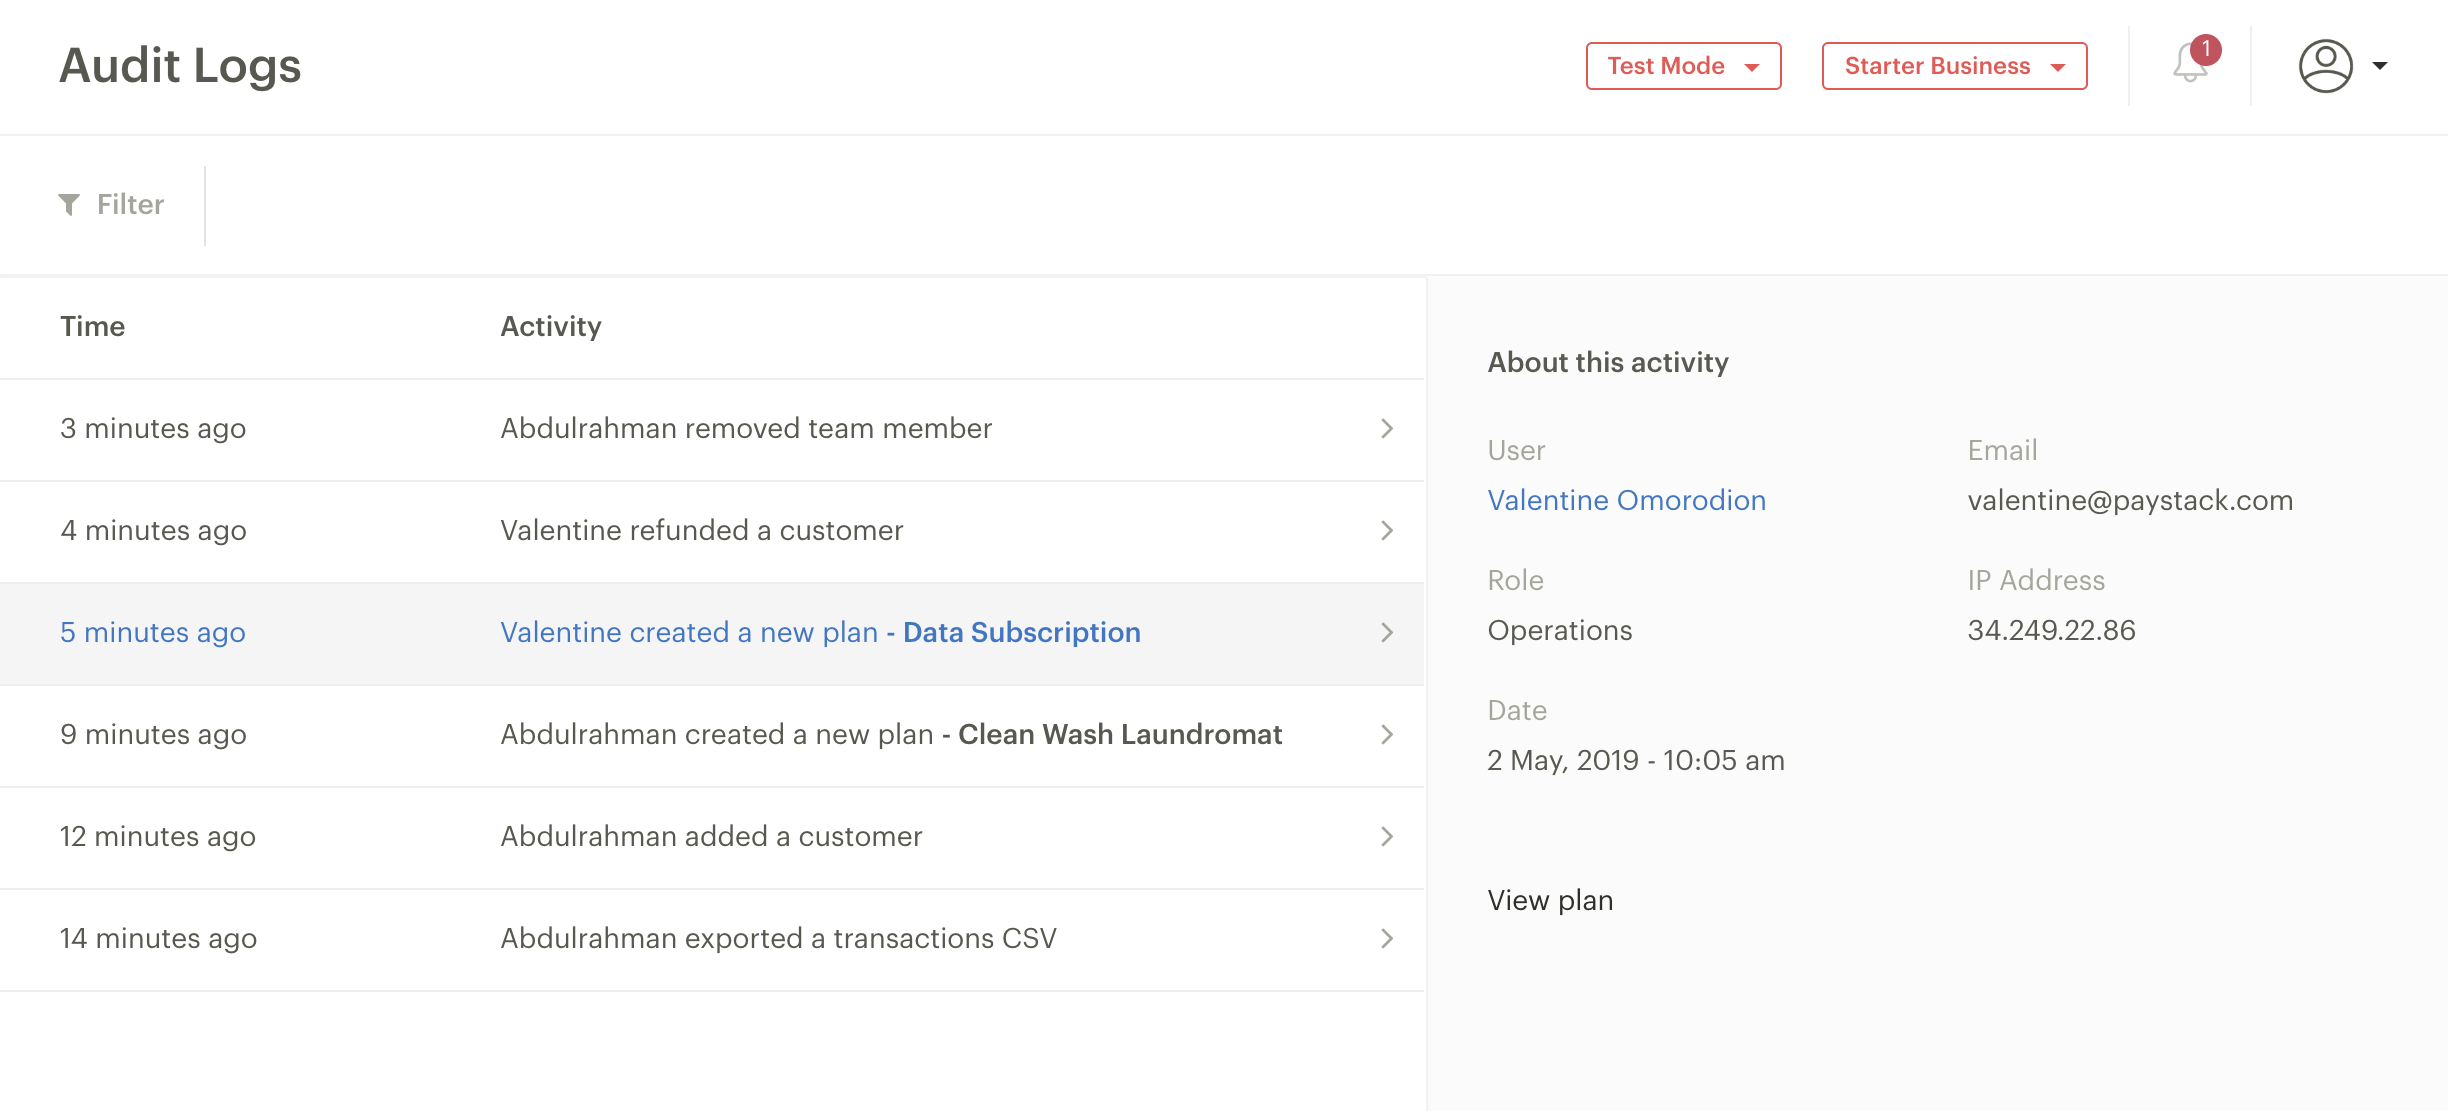Viewport: 2448px width, 1111px height.
Task: Open the Starter Business dropdown
Action: [x=1954, y=66]
